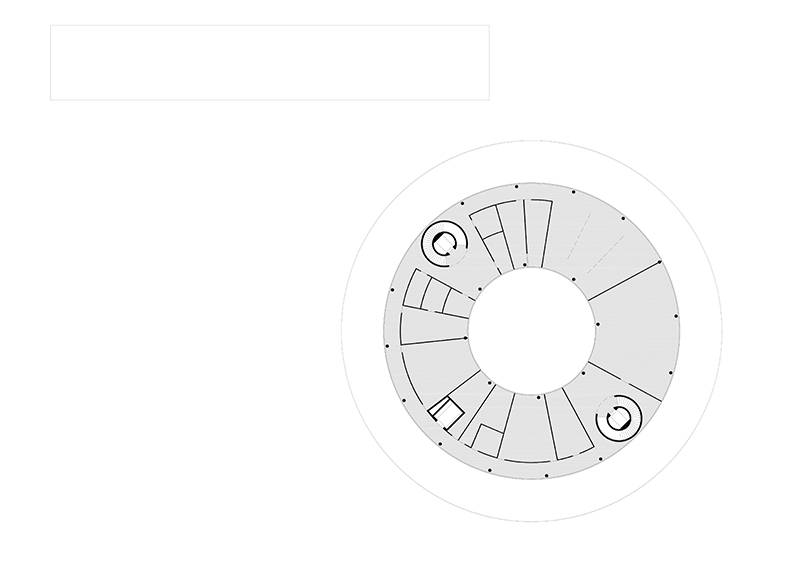
Task: Select the wide wedge room on left below three rooms
Action: 434,327
